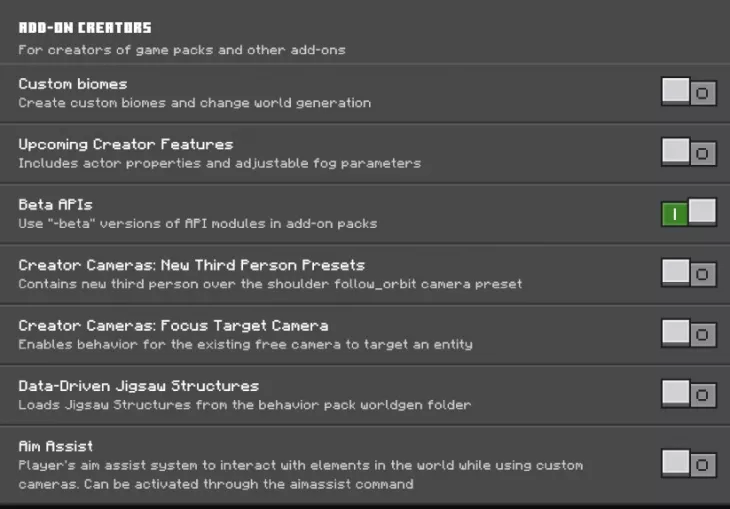This screenshot has height=509, width=730.
Task: Toggle Data-Driven Jigsaw Structures on
Action: 689,394
